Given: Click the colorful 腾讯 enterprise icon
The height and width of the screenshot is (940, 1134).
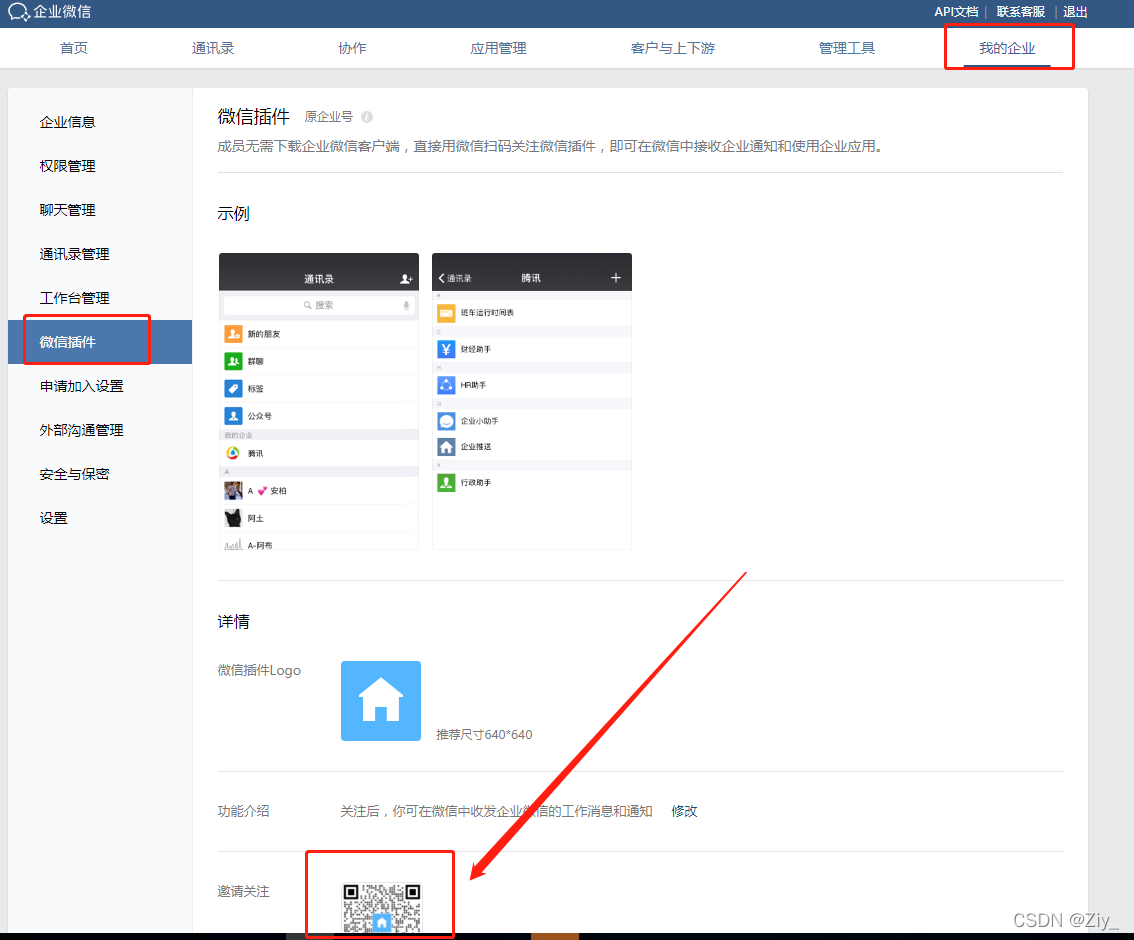Looking at the screenshot, I should [x=233, y=453].
